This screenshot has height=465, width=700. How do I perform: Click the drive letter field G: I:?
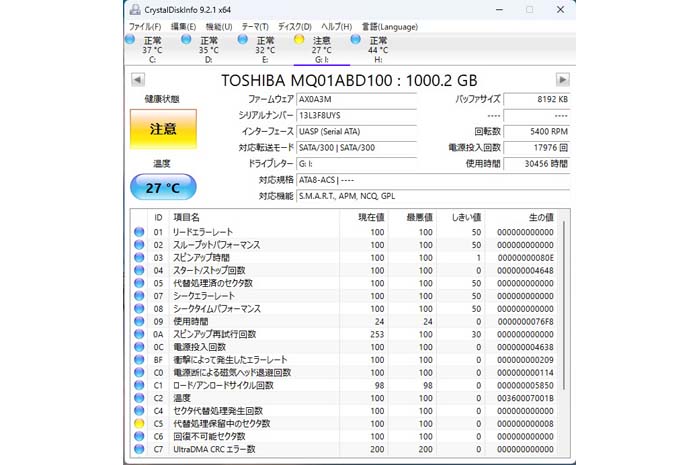(x=356, y=164)
